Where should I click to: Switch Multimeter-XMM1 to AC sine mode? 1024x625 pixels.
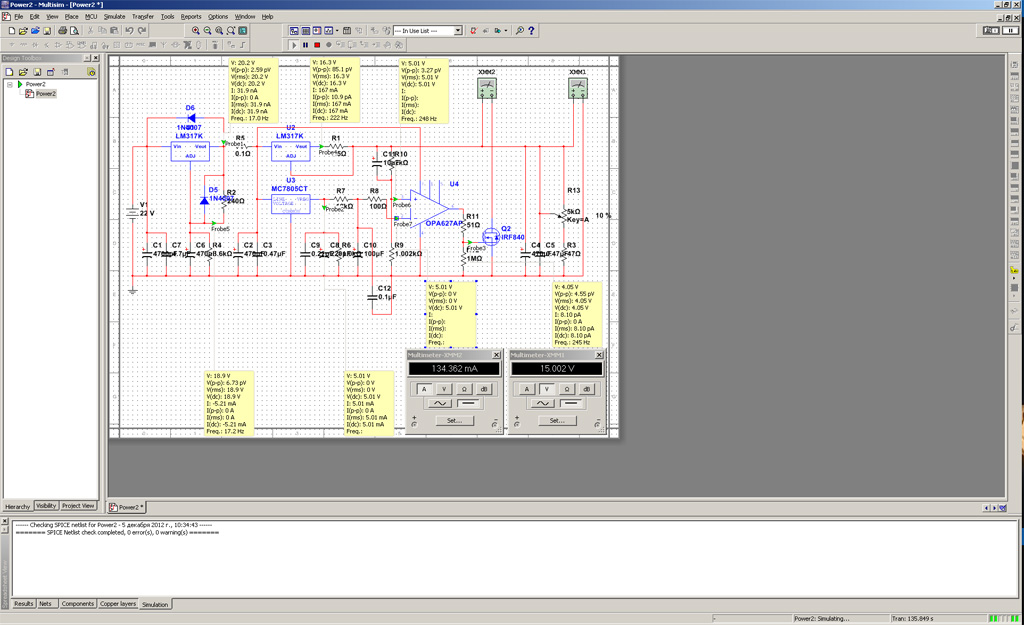tap(542, 403)
